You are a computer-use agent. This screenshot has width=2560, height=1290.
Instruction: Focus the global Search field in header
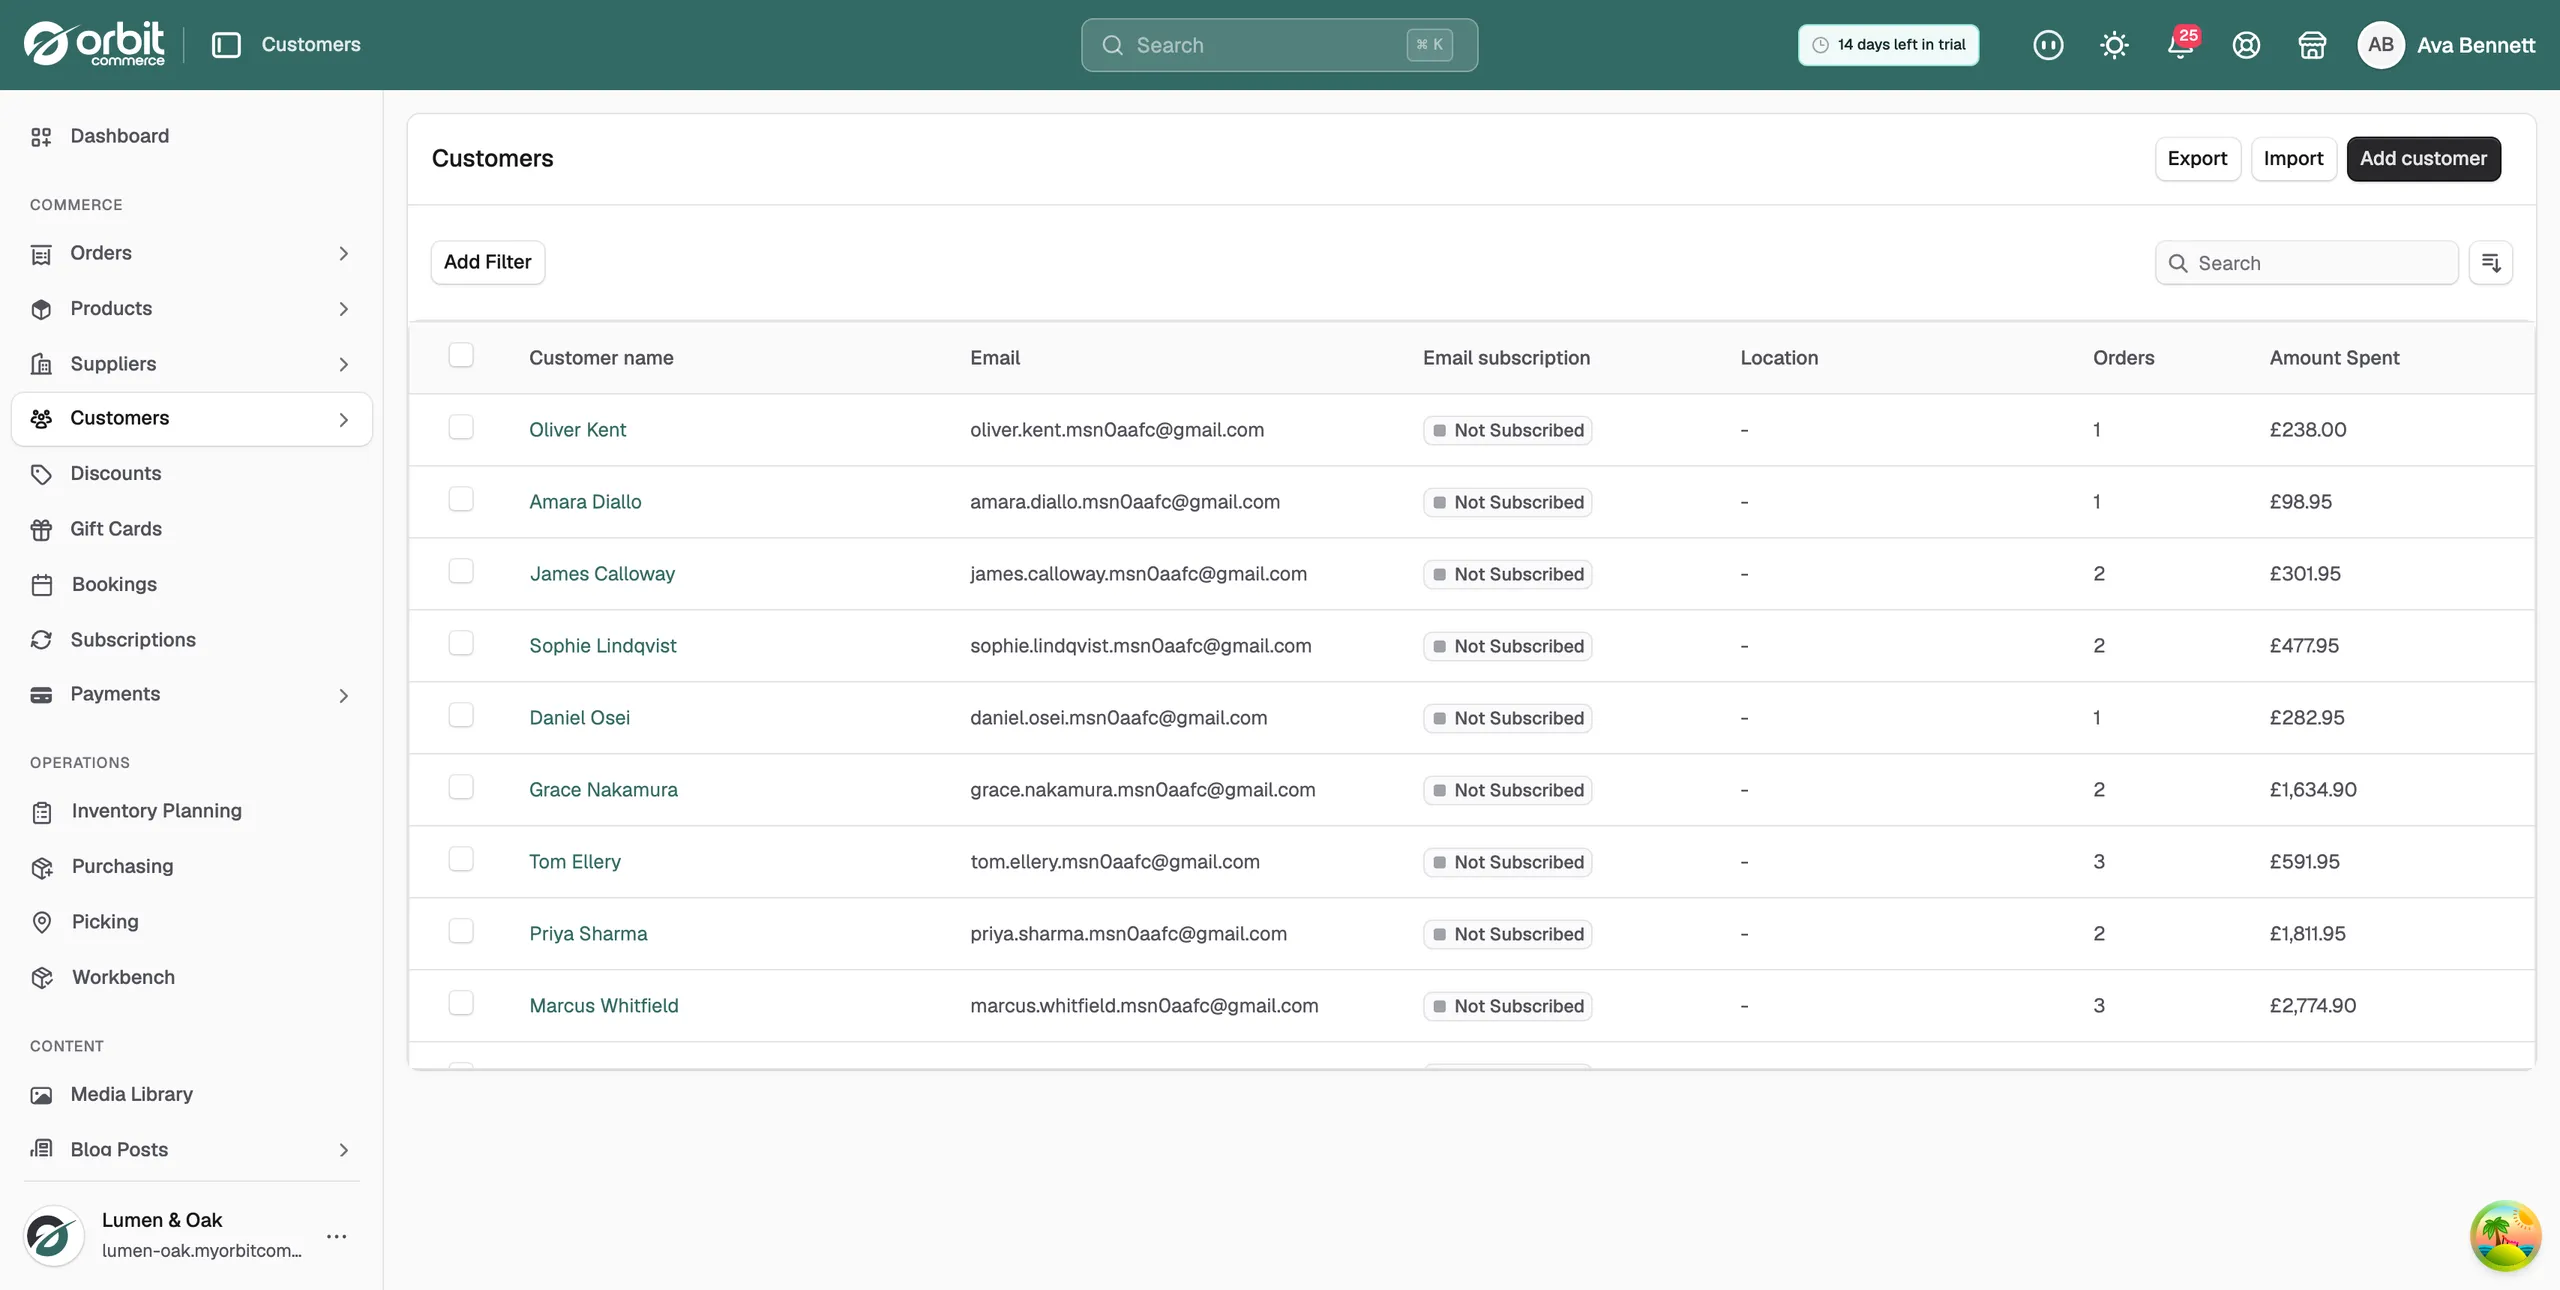tap(1279, 45)
